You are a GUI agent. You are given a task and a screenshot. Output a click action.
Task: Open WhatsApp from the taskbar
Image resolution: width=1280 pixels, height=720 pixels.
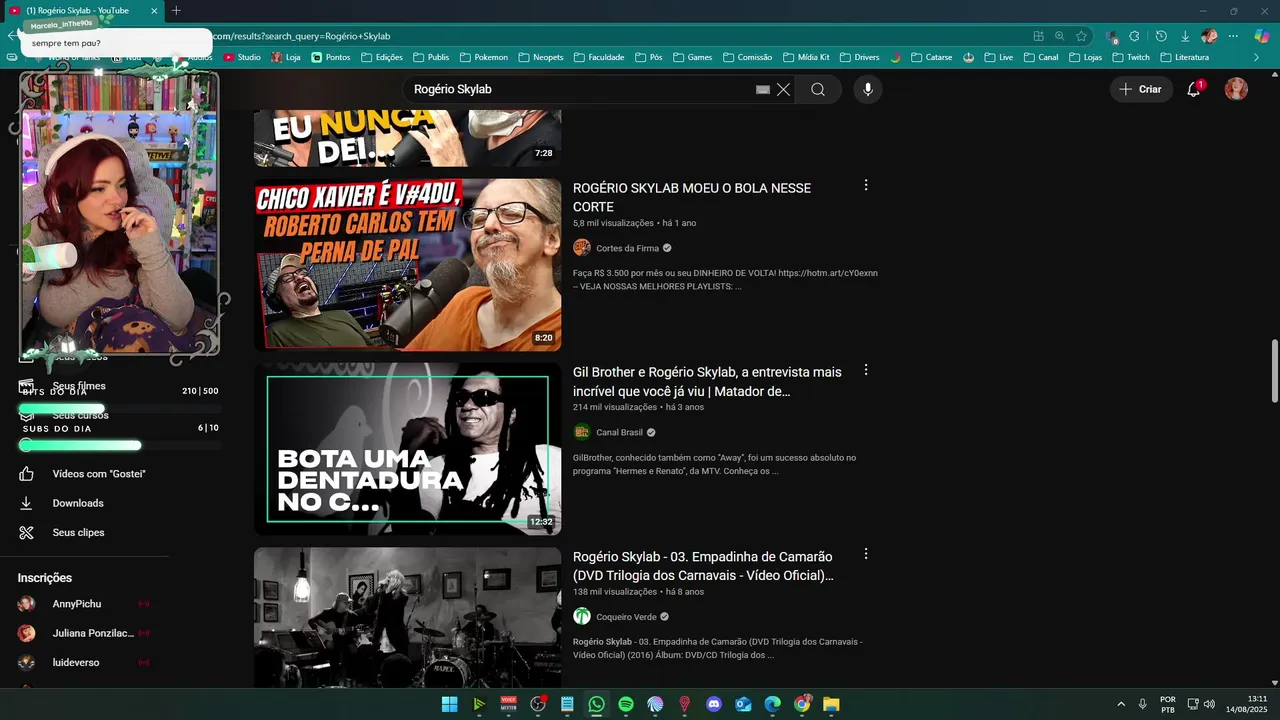(596, 704)
